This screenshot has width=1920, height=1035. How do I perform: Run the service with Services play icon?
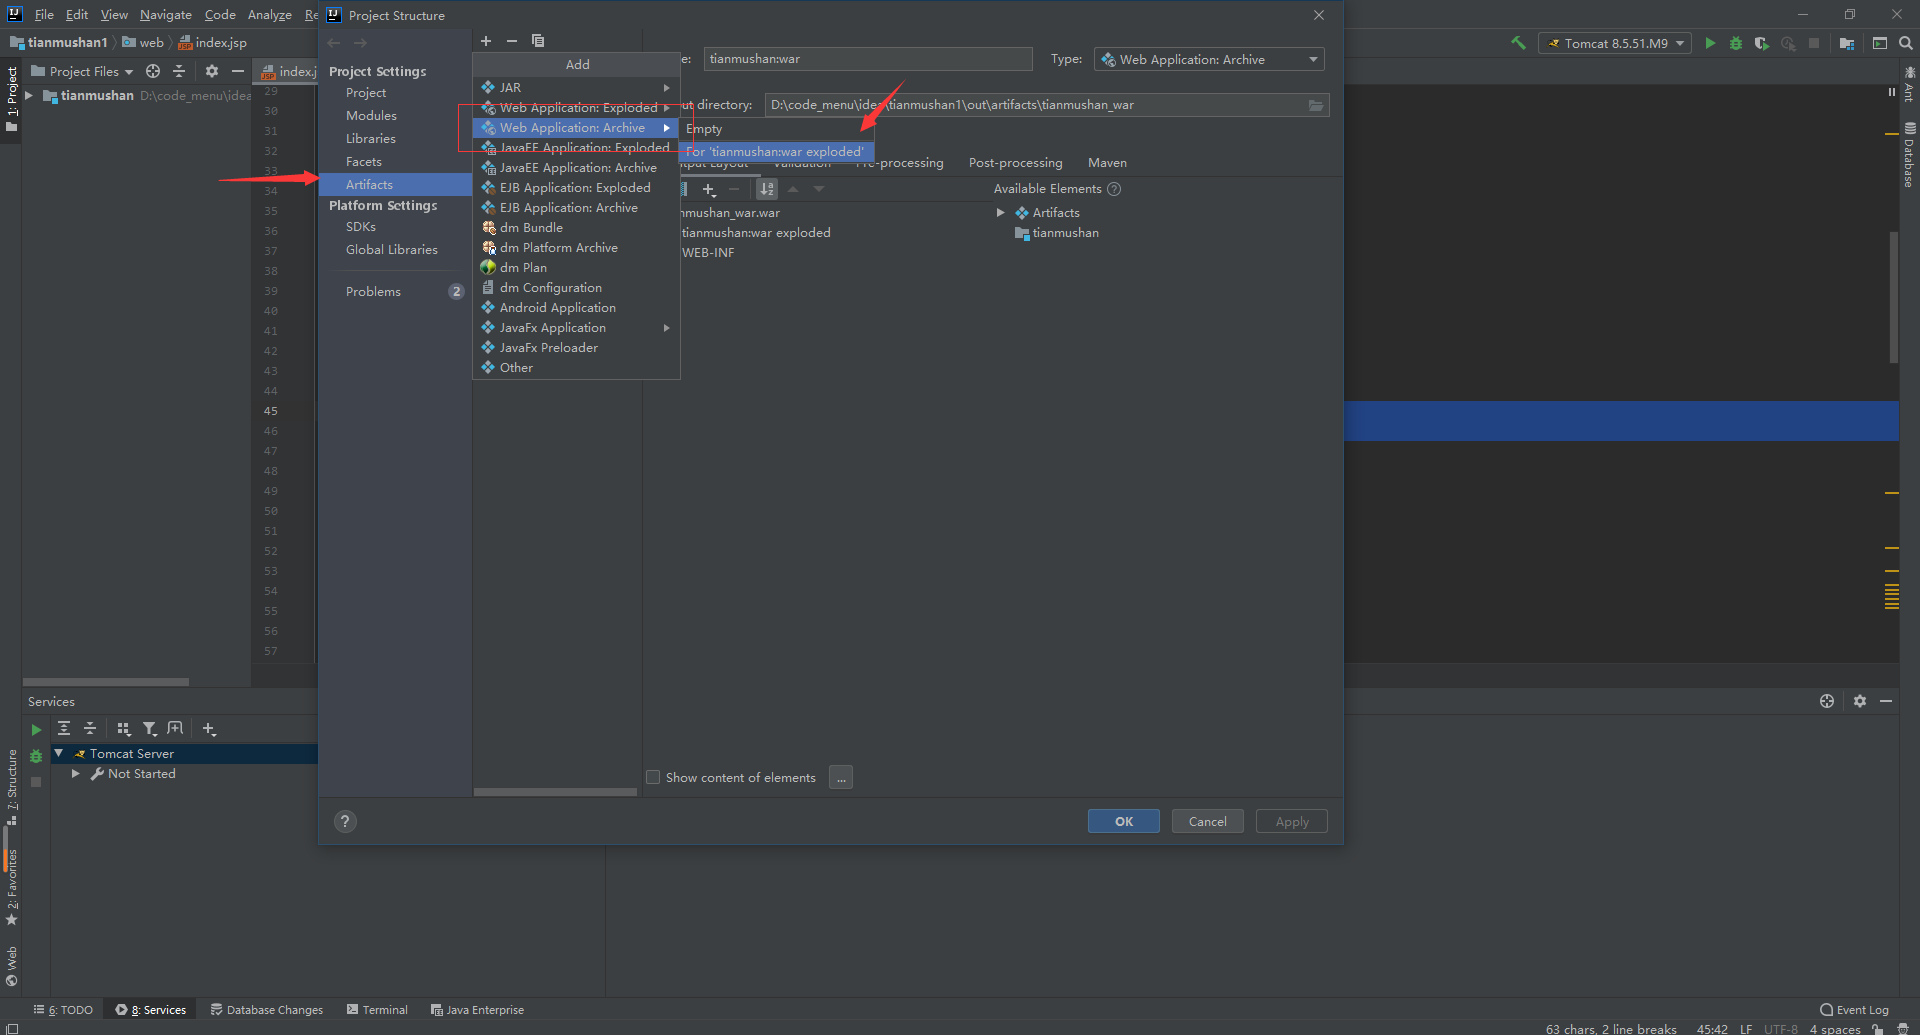pyautogui.click(x=36, y=730)
